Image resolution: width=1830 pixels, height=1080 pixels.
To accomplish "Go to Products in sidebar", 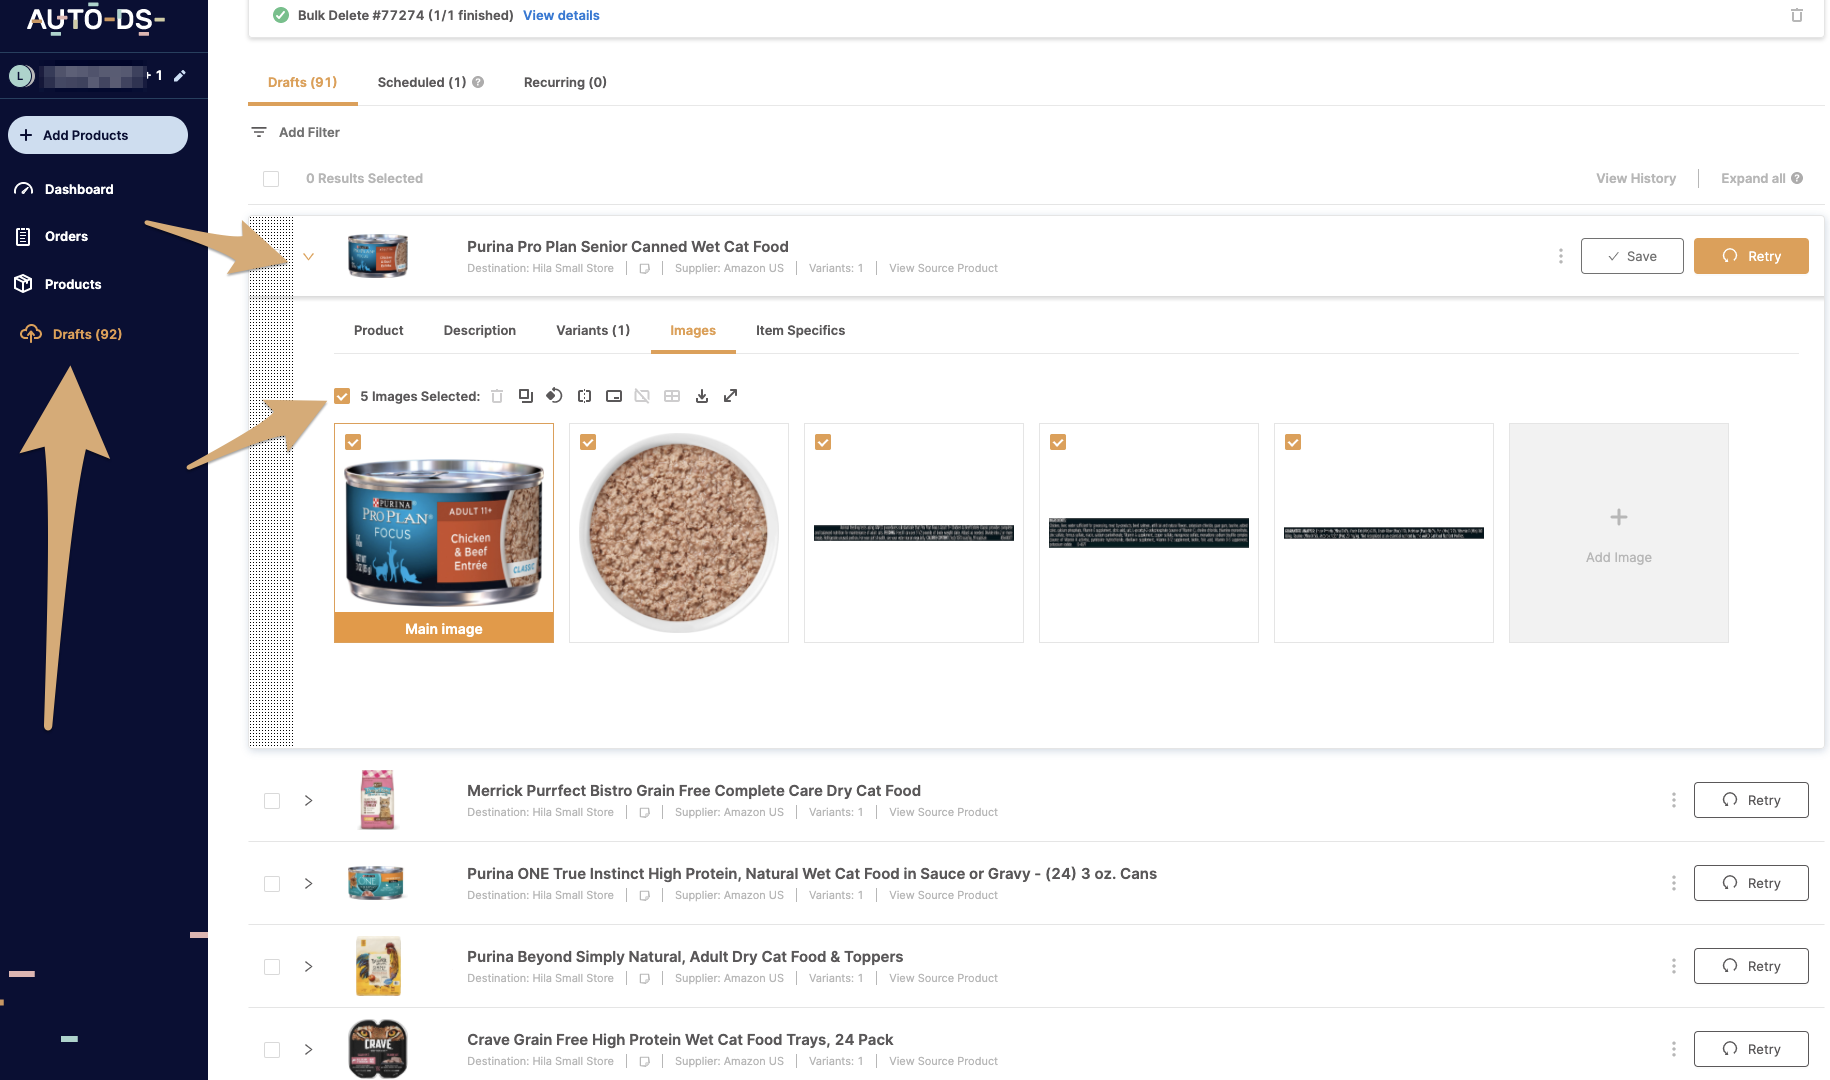I will coord(58,284).
